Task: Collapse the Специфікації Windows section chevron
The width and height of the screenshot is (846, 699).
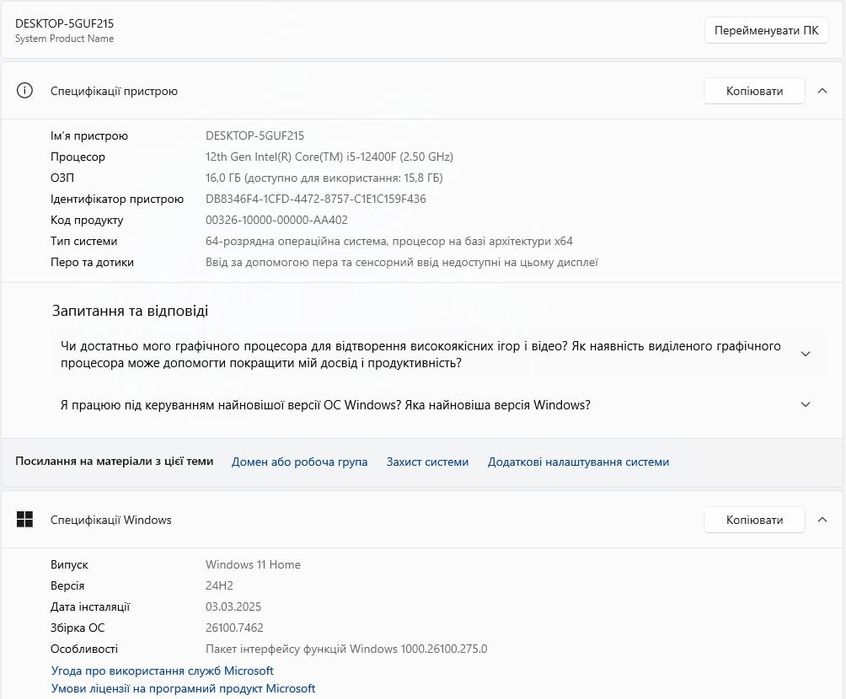Action: [x=822, y=520]
